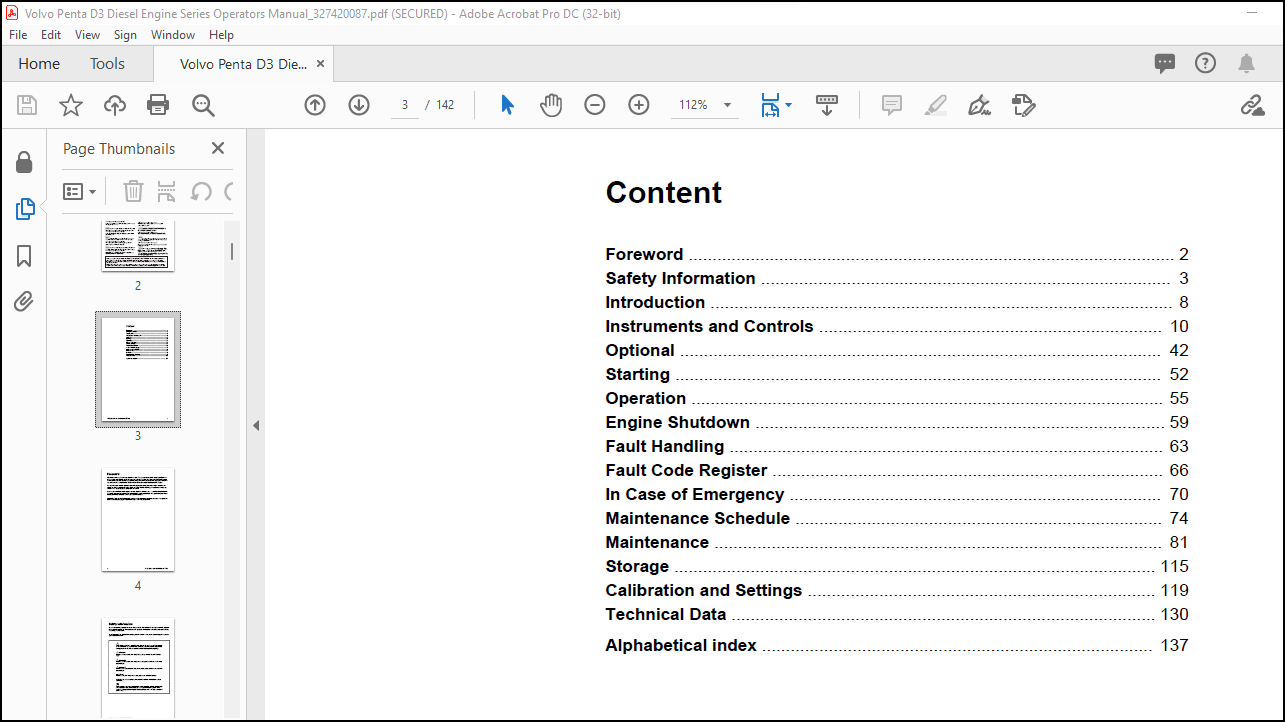
Task: Zoom out with minus icon
Action: pos(595,105)
